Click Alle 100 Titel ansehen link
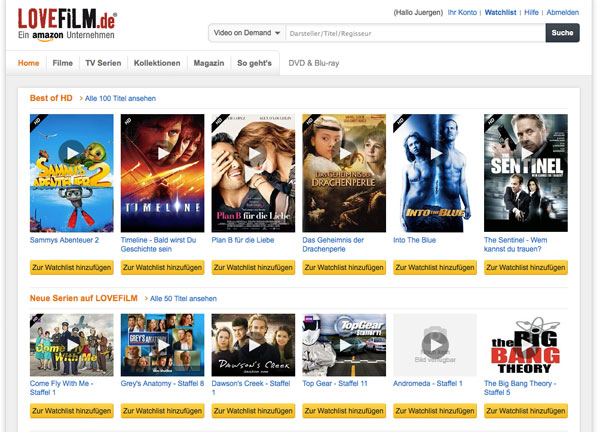The height and width of the screenshot is (432, 600). [x=120, y=98]
